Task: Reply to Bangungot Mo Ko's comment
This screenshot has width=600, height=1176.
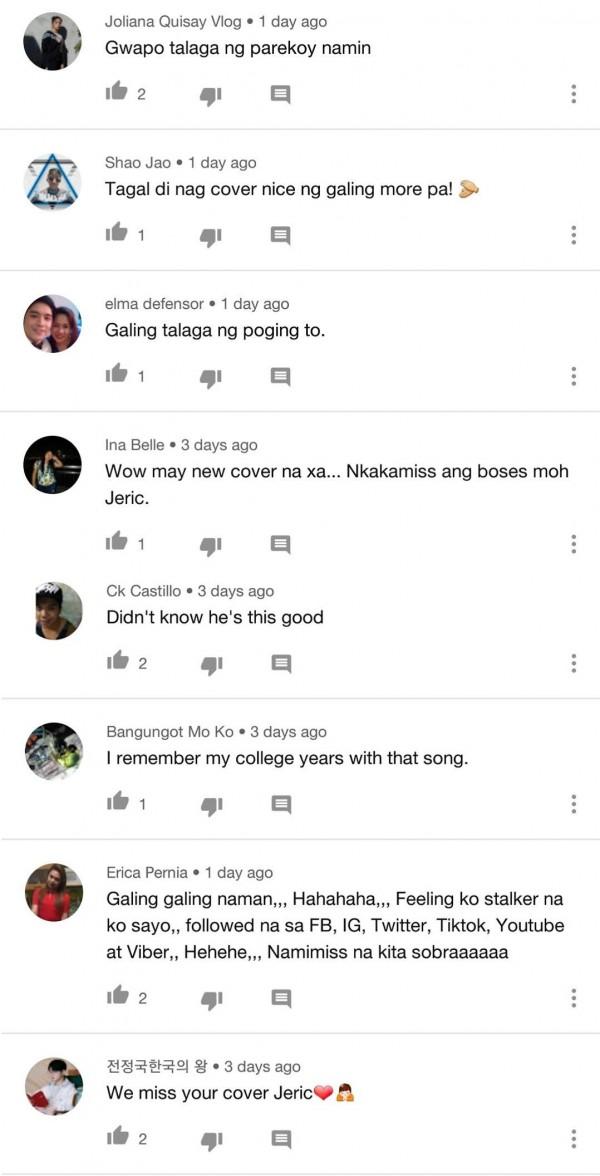Action: point(281,804)
